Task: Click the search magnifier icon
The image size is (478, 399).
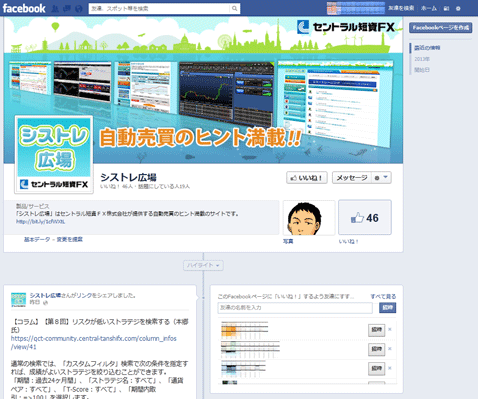Action: click(235, 9)
